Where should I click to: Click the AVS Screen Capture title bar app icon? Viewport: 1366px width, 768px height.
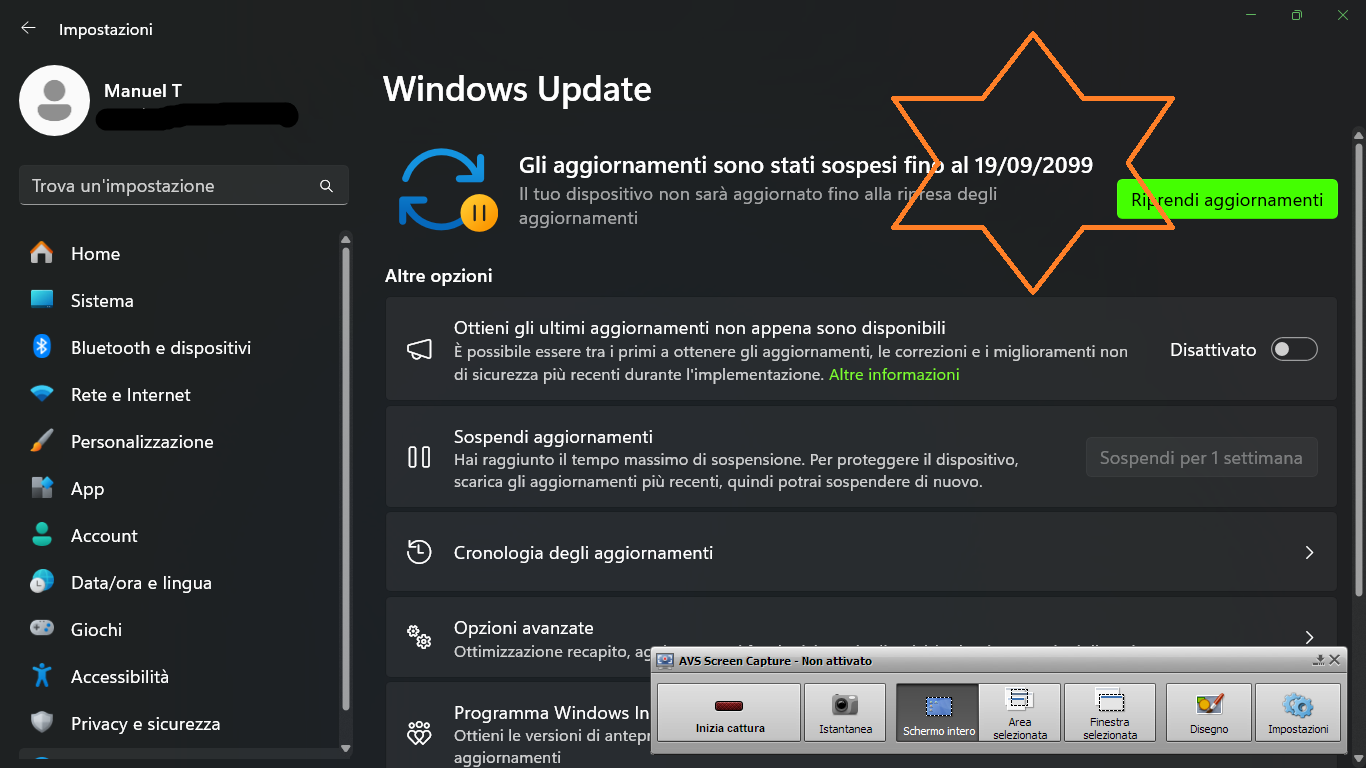[665, 661]
